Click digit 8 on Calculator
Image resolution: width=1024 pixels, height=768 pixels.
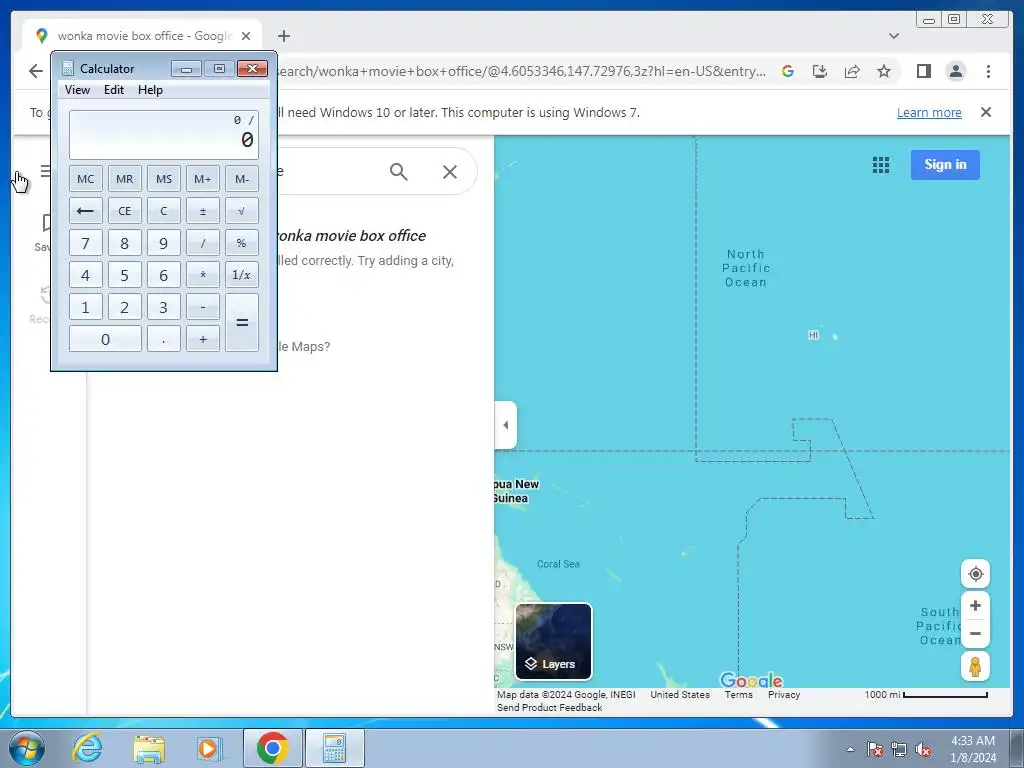click(125, 243)
